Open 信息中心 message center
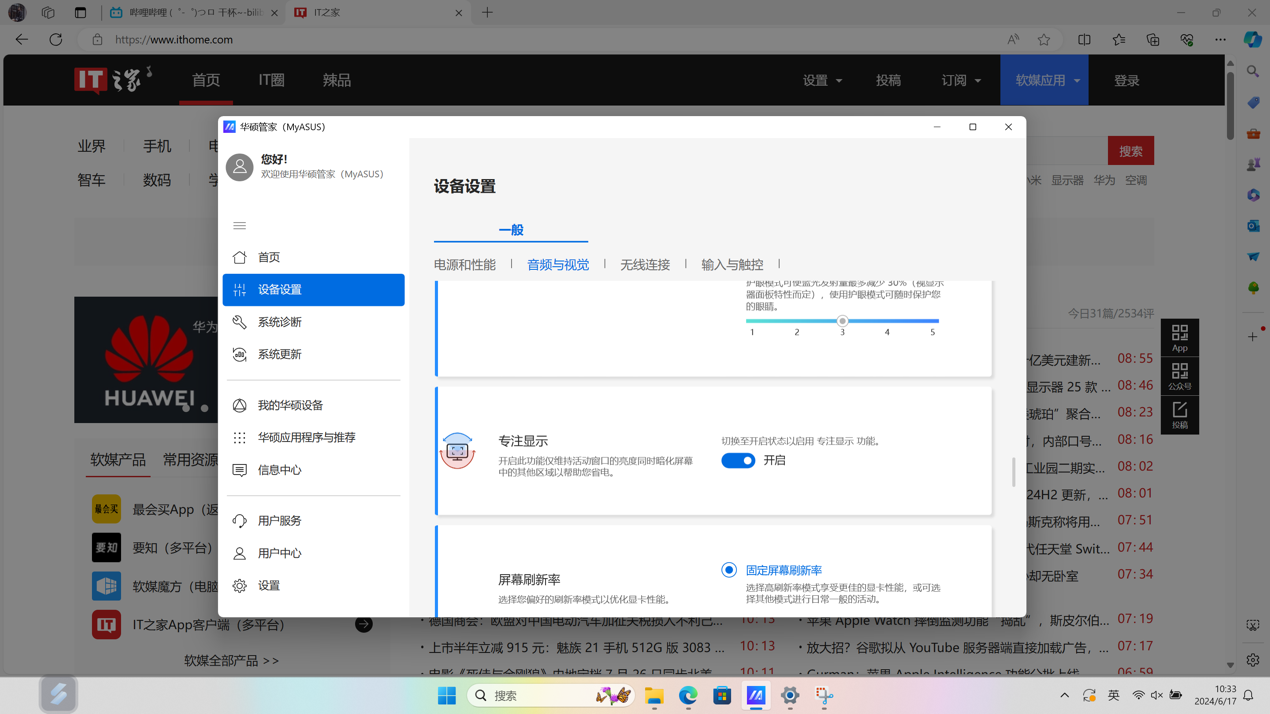Image resolution: width=1270 pixels, height=714 pixels. 279,470
